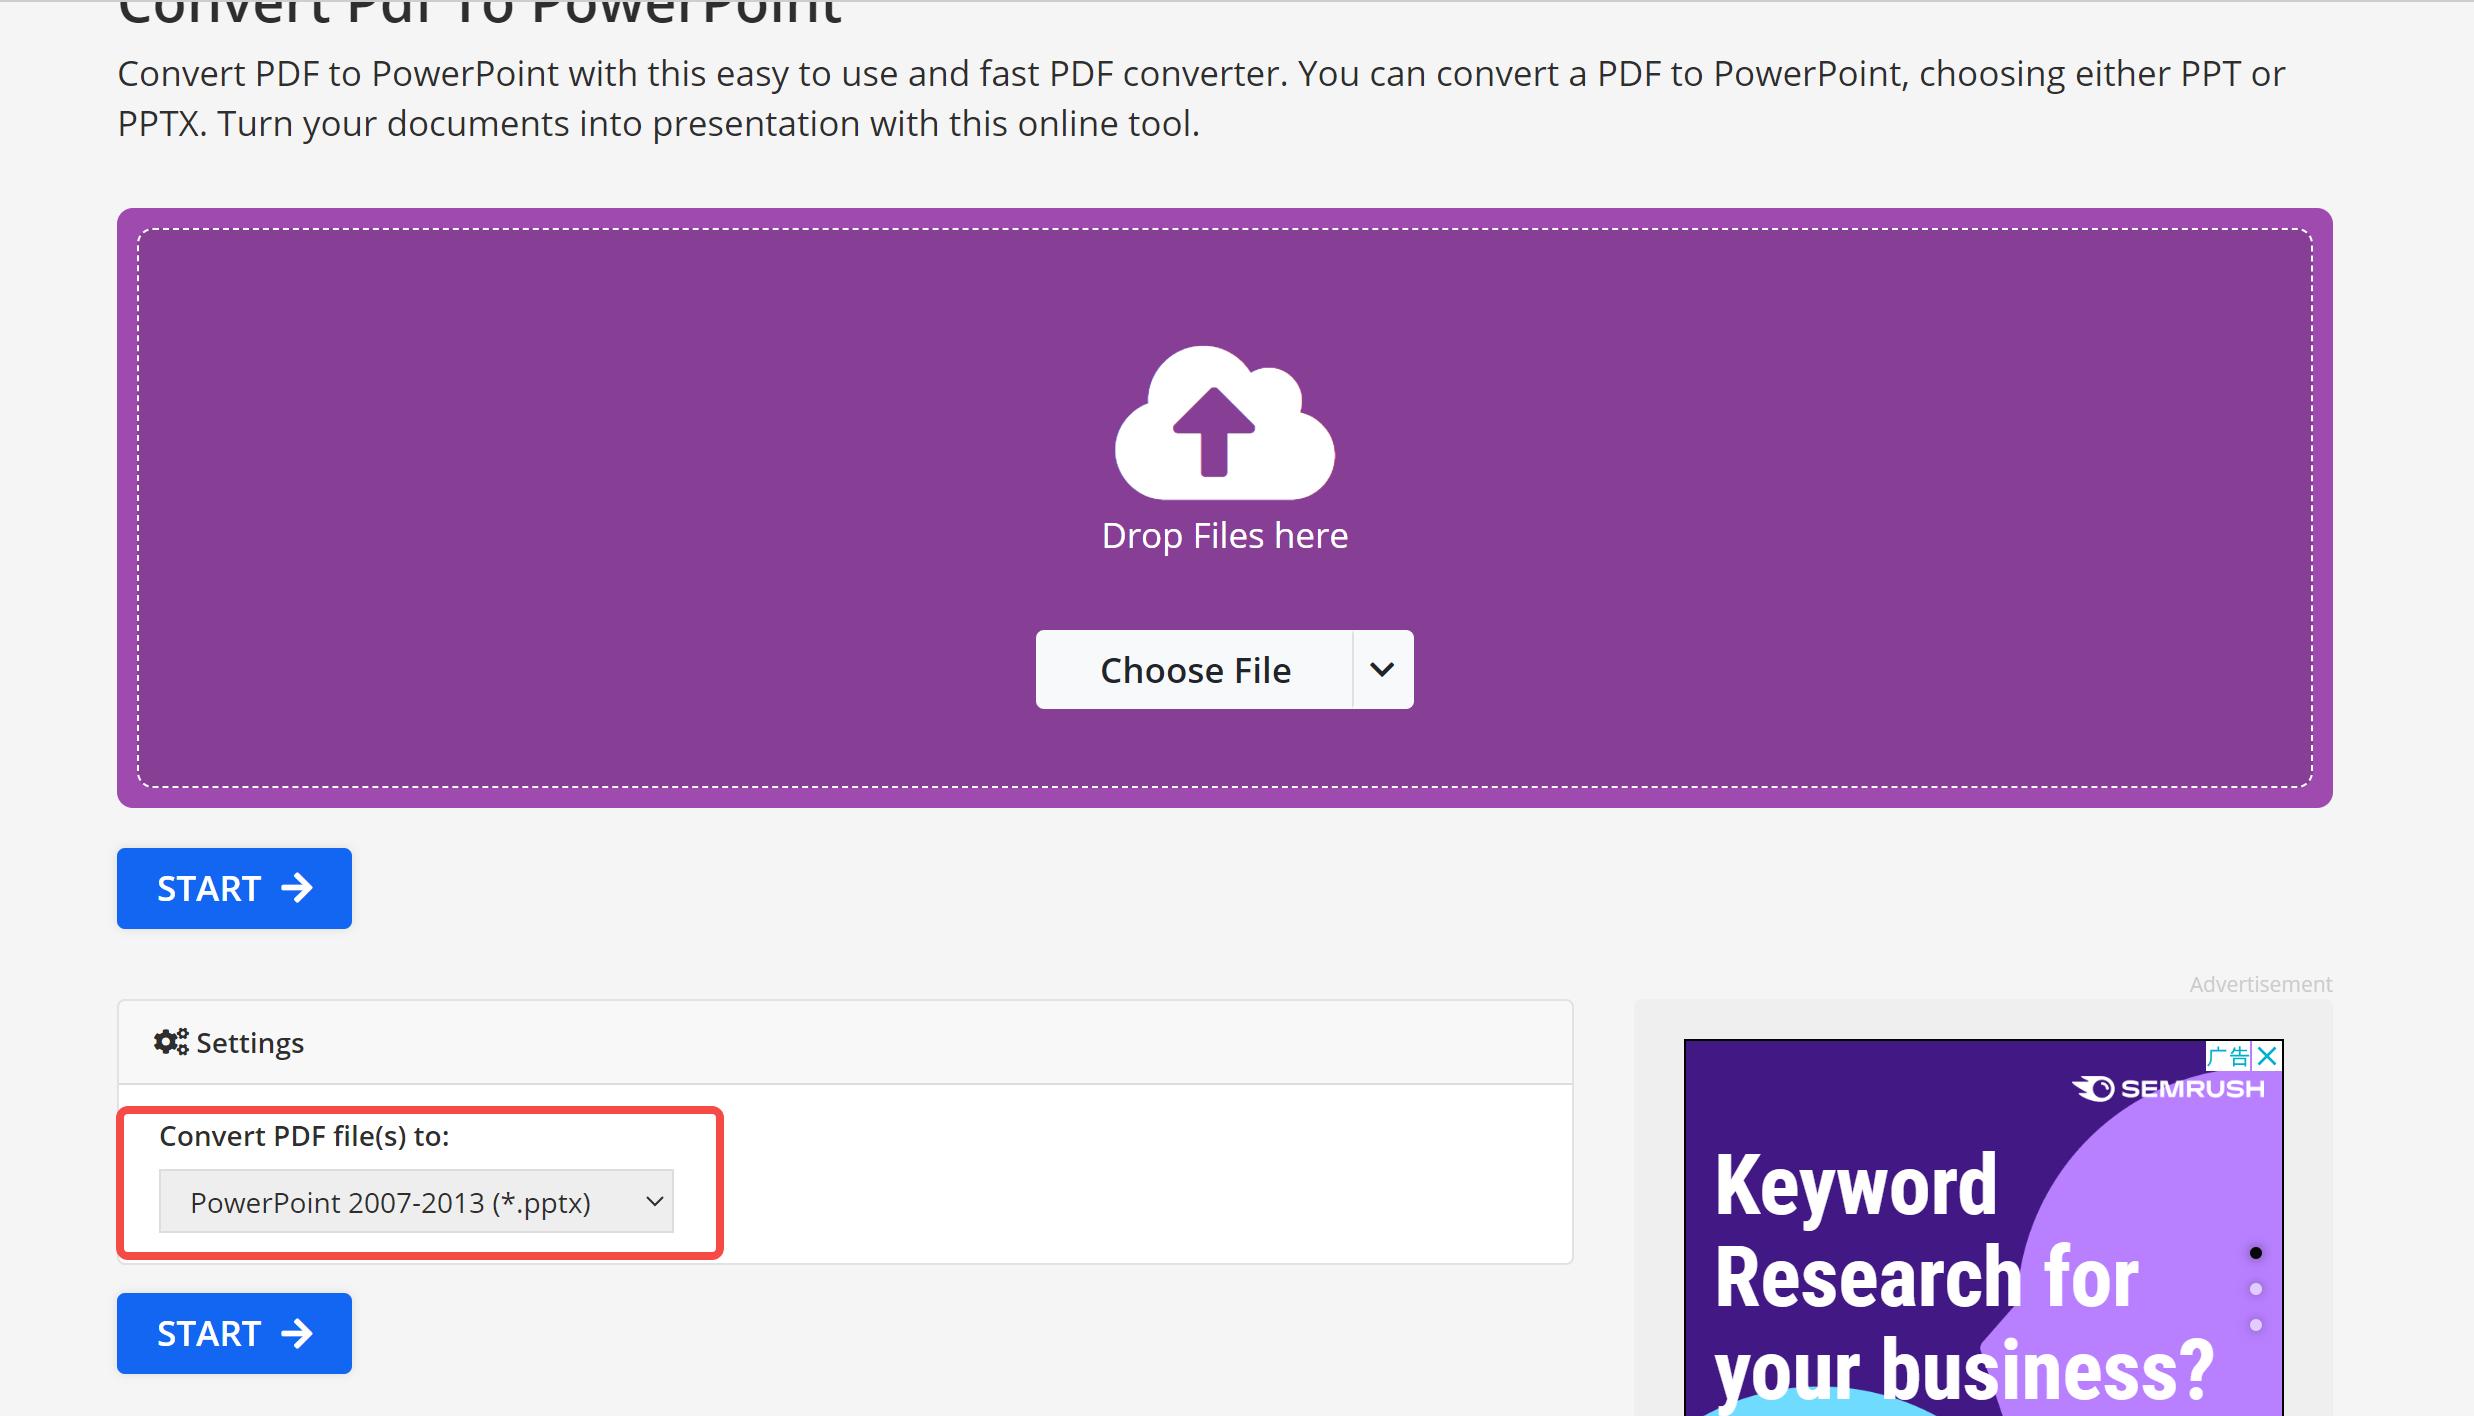2474x1416 pixels.
Task: Click the gears icon next to Settings
Action: tap(171, 1041)
